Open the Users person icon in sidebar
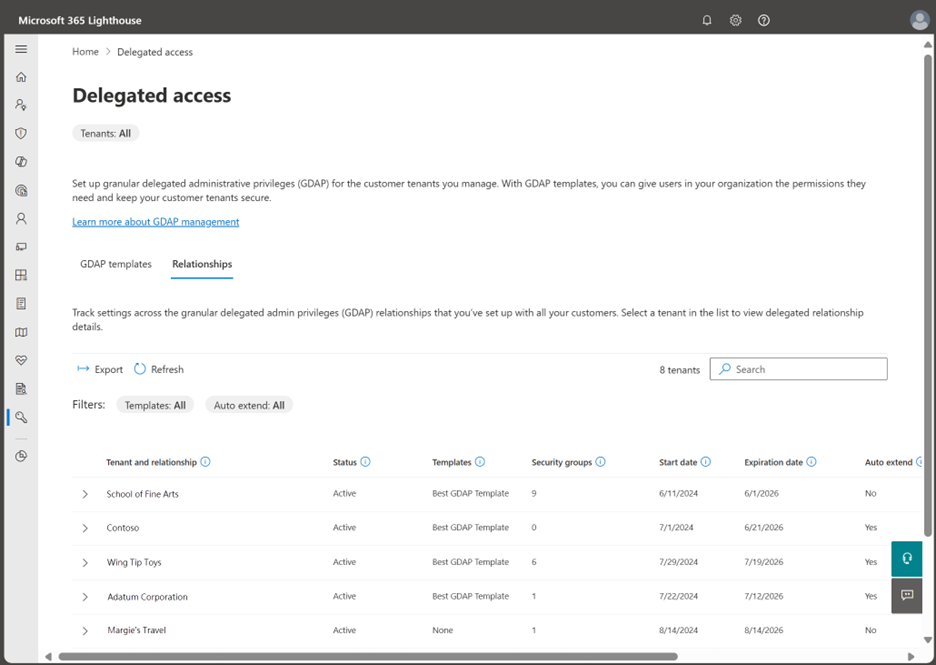Image resolution: width=936 pixels, height=665 pixels. coord(21,218)
